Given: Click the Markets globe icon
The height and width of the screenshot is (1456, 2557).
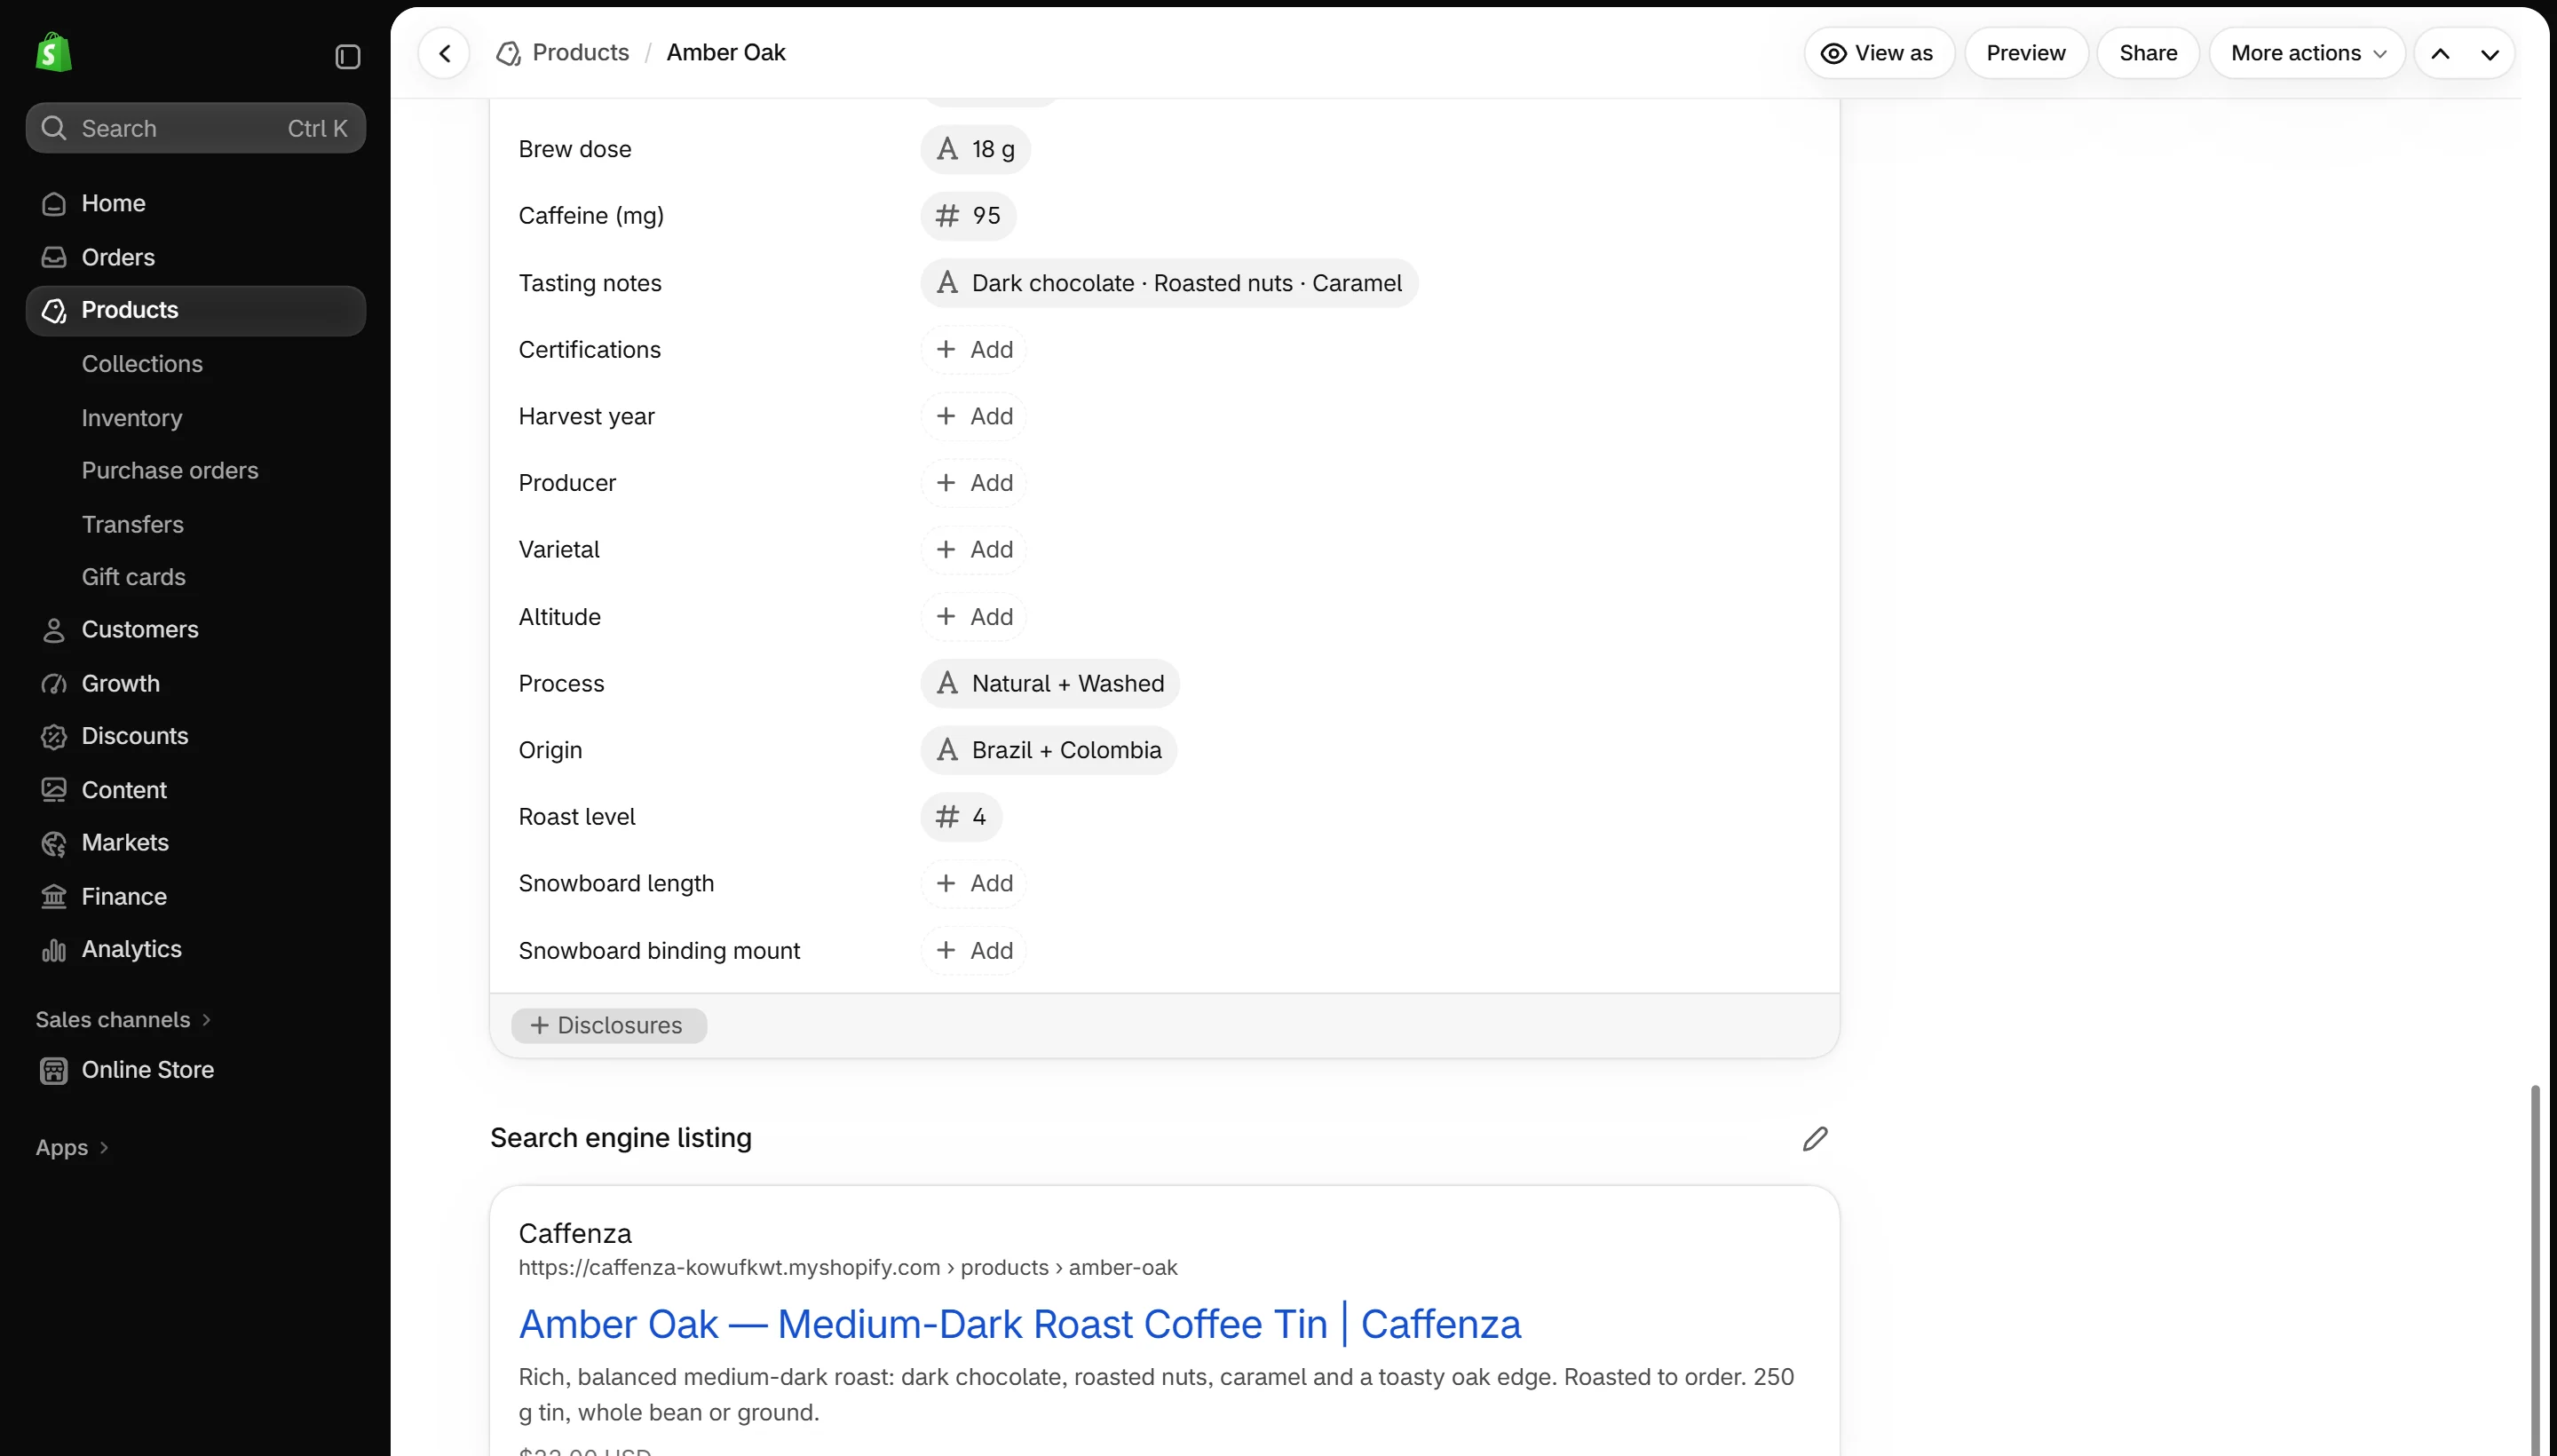Looking at the screenshot, I should pos(54,843).
